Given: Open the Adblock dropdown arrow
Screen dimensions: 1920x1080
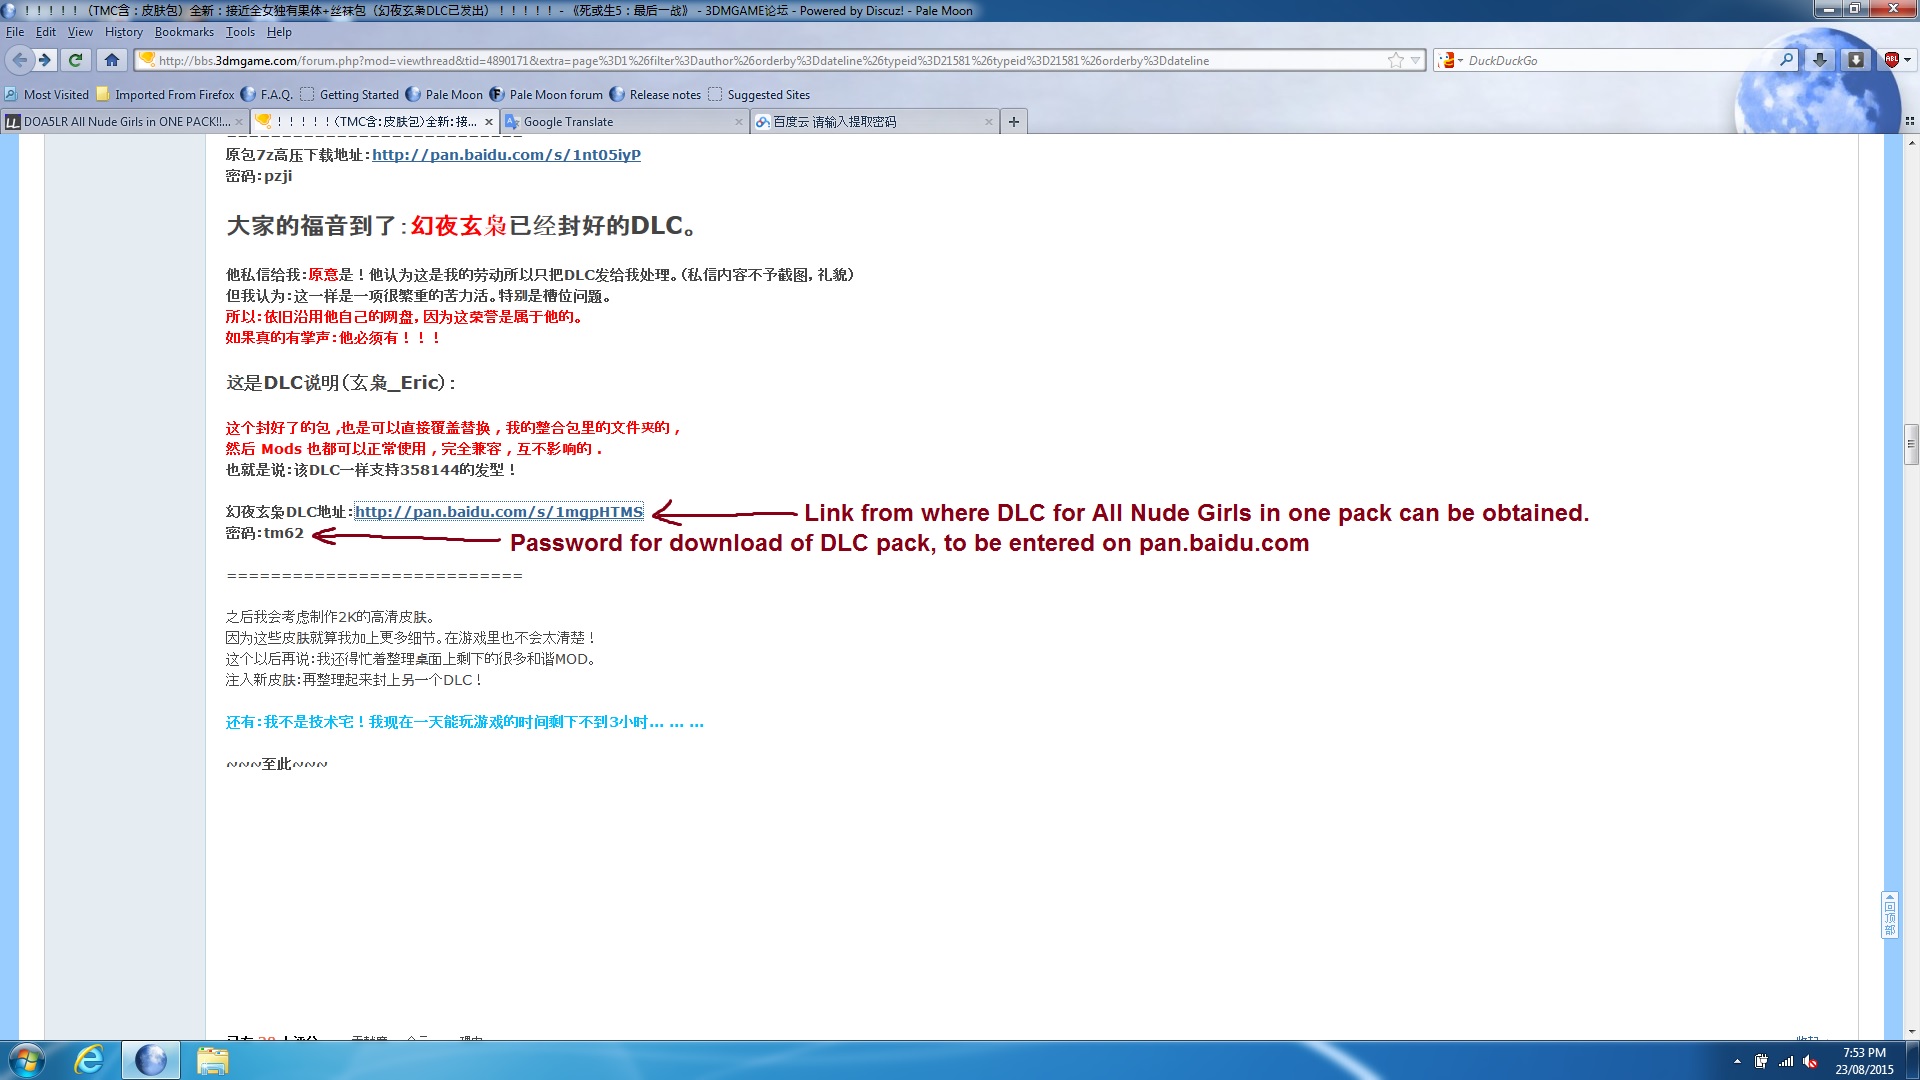Looking at the screenshot, I should [x=1907, y=60].
